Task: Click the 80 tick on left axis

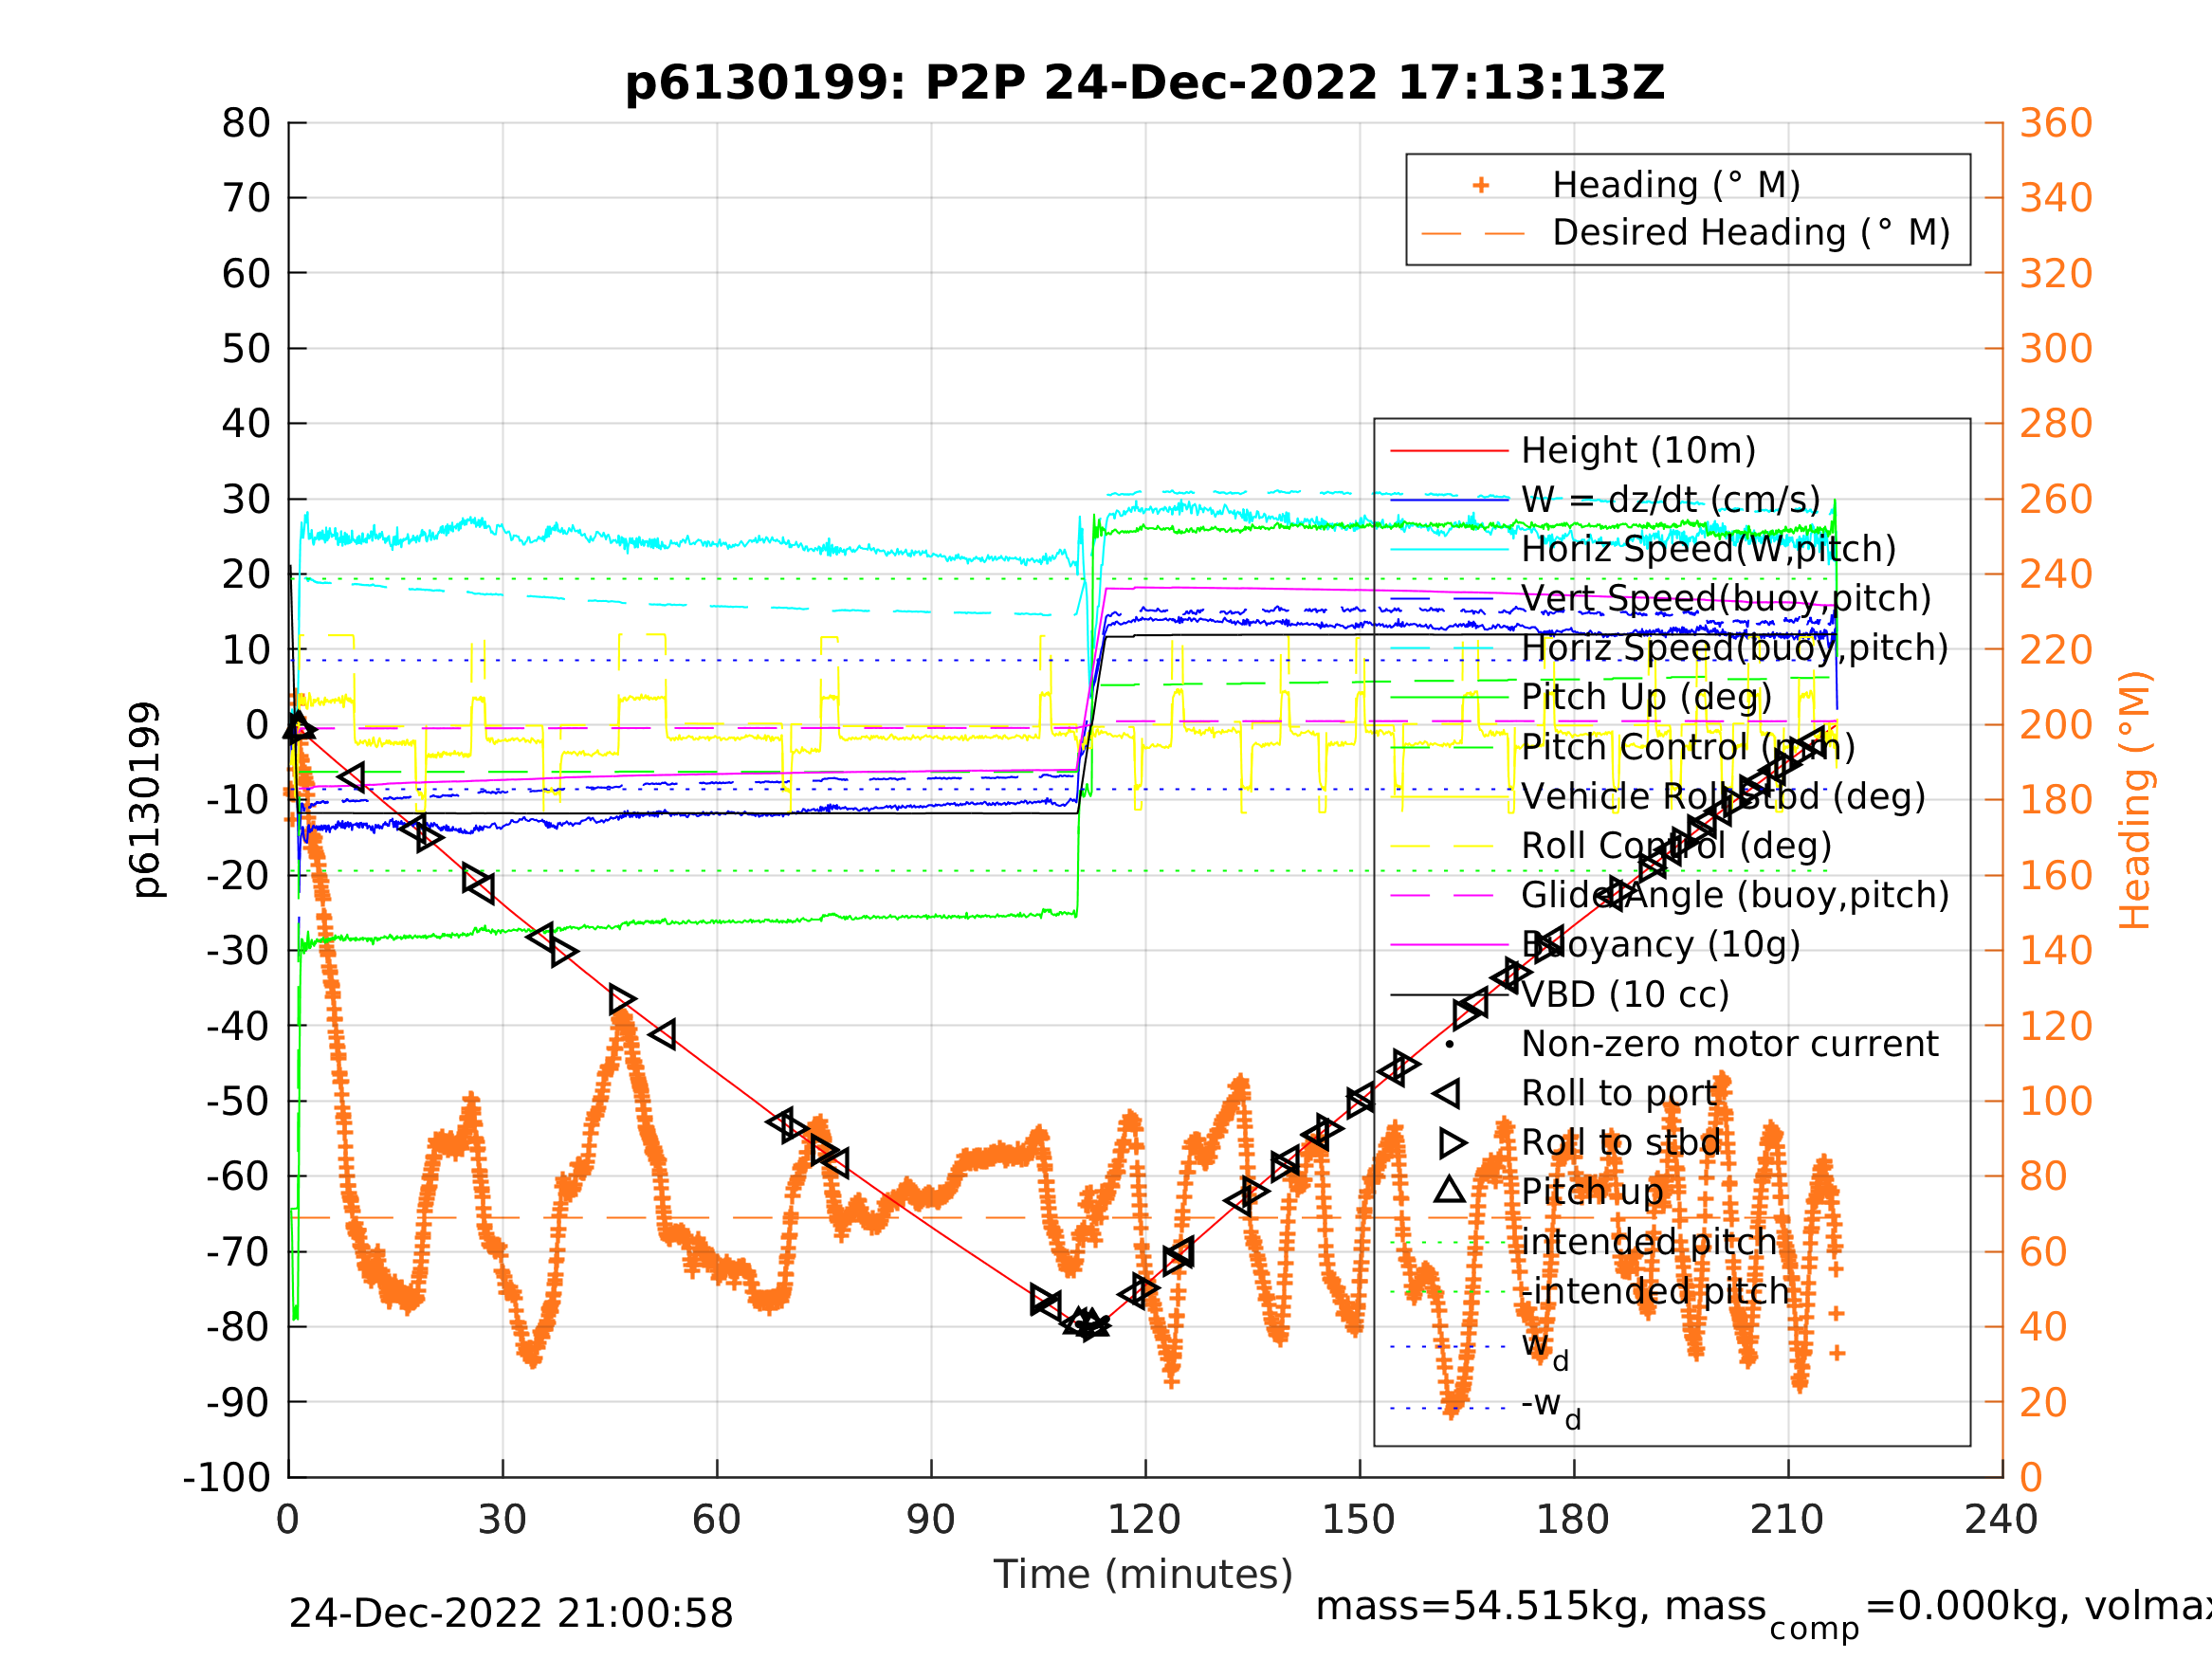Action: click(246, 123)
